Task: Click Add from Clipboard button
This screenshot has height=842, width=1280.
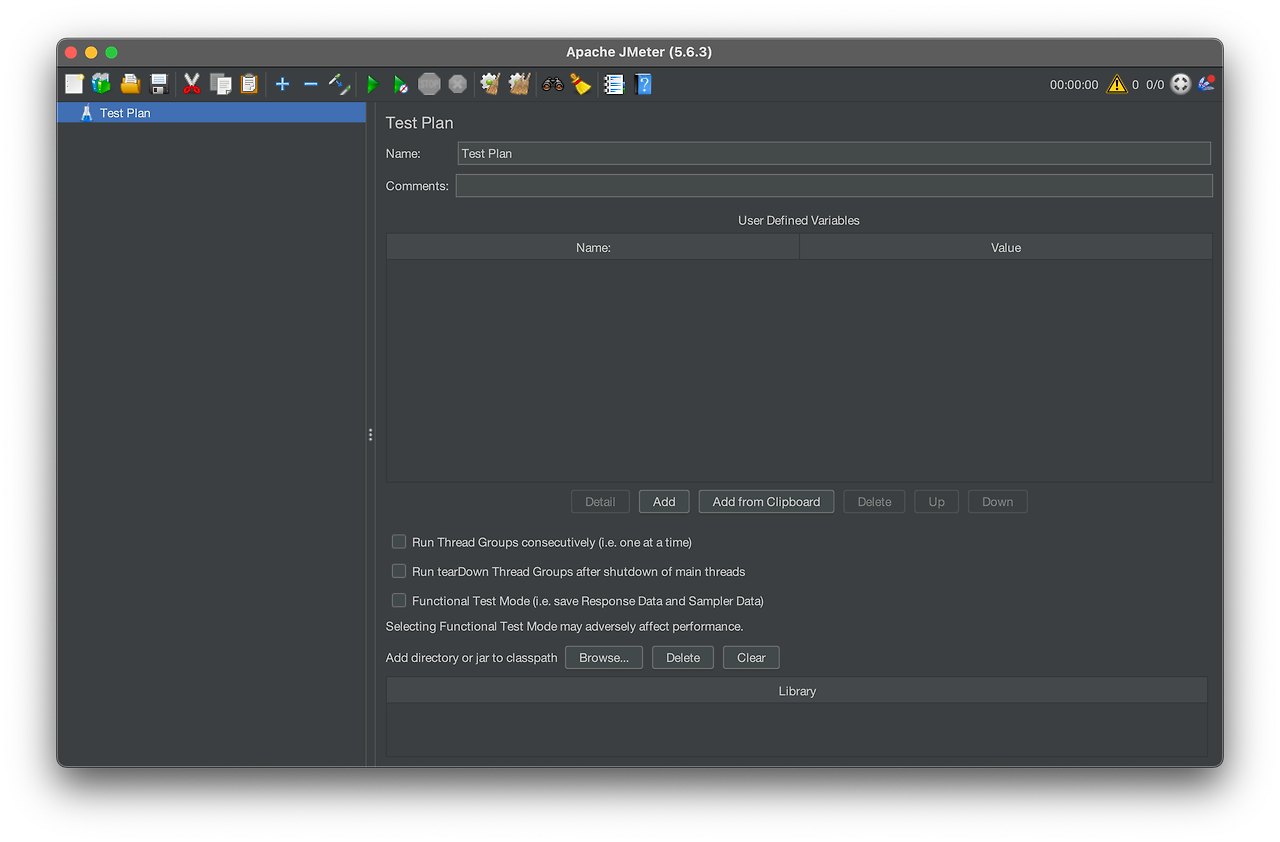Action: pos(766,502)
